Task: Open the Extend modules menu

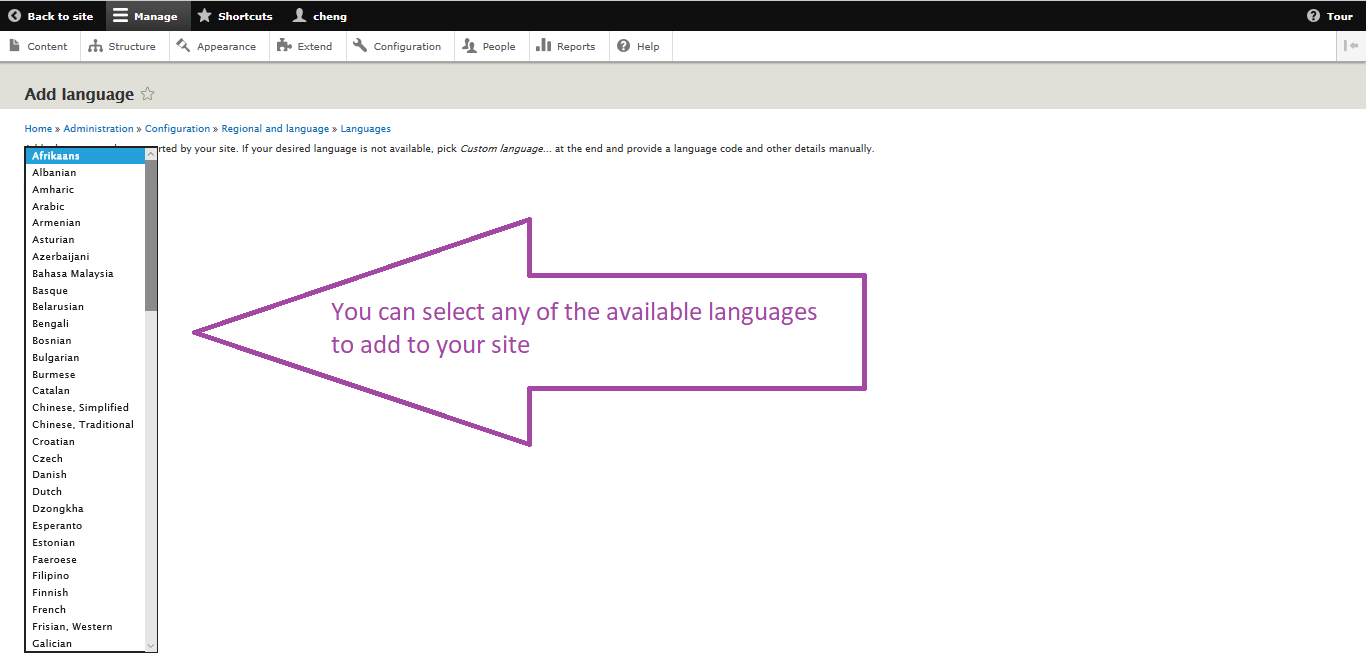Action: 305,46
